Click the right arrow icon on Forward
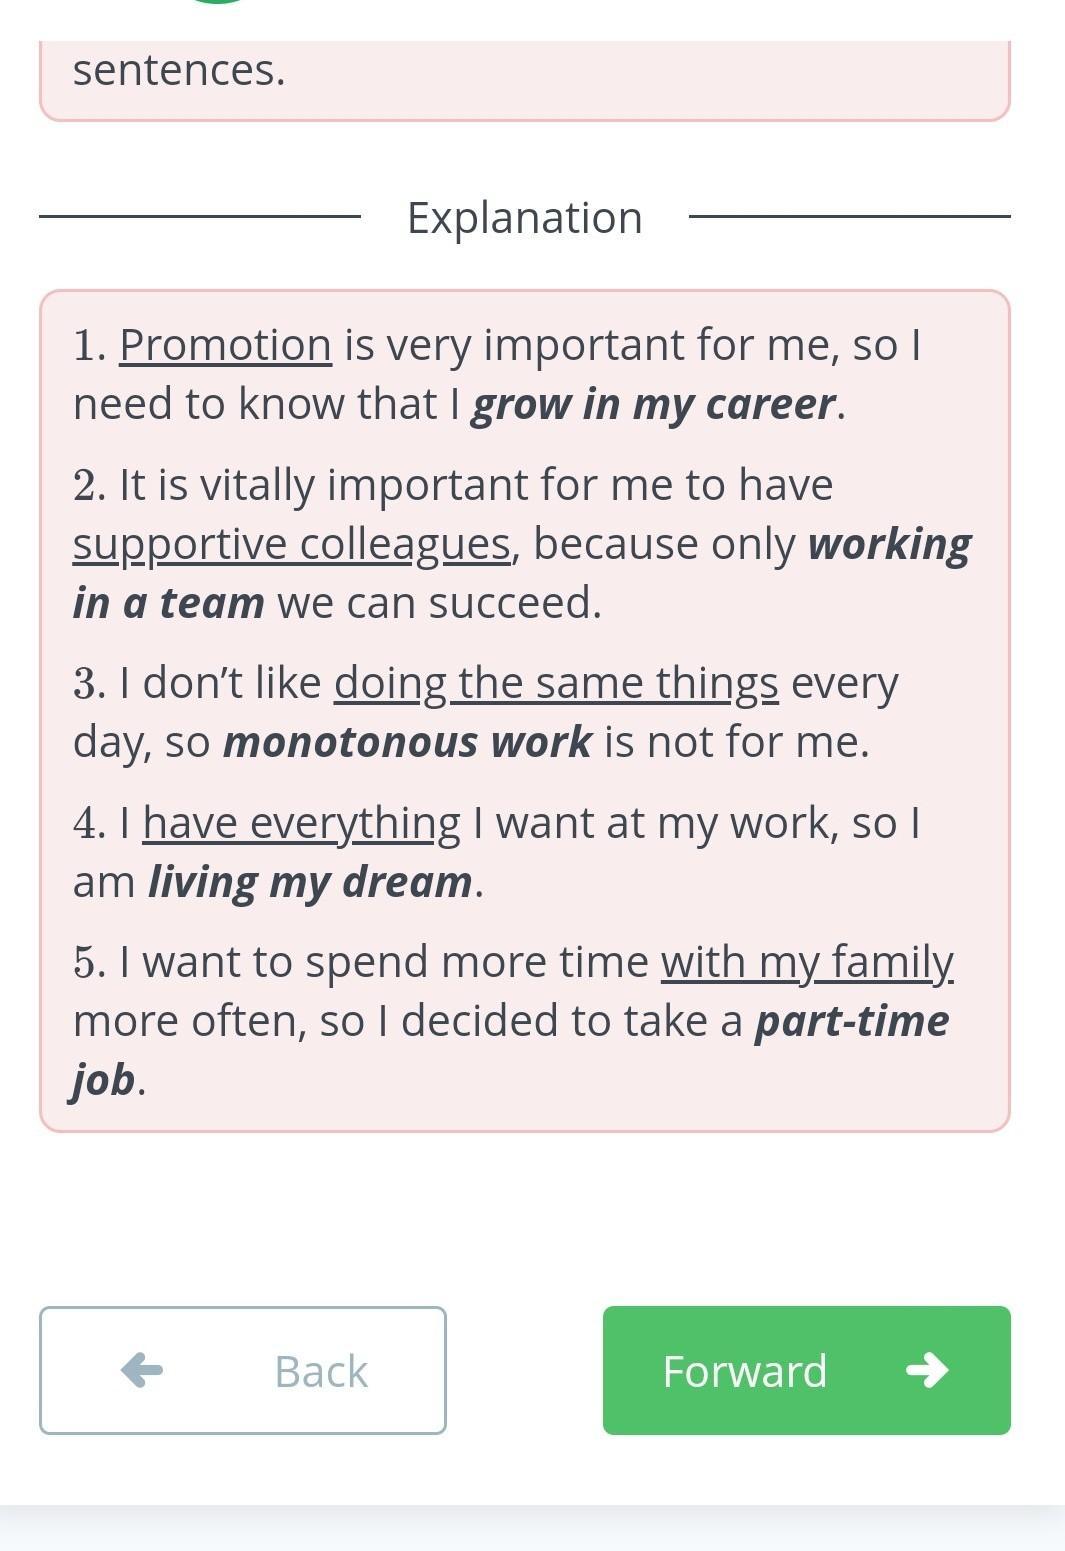 click(927, 1370)
